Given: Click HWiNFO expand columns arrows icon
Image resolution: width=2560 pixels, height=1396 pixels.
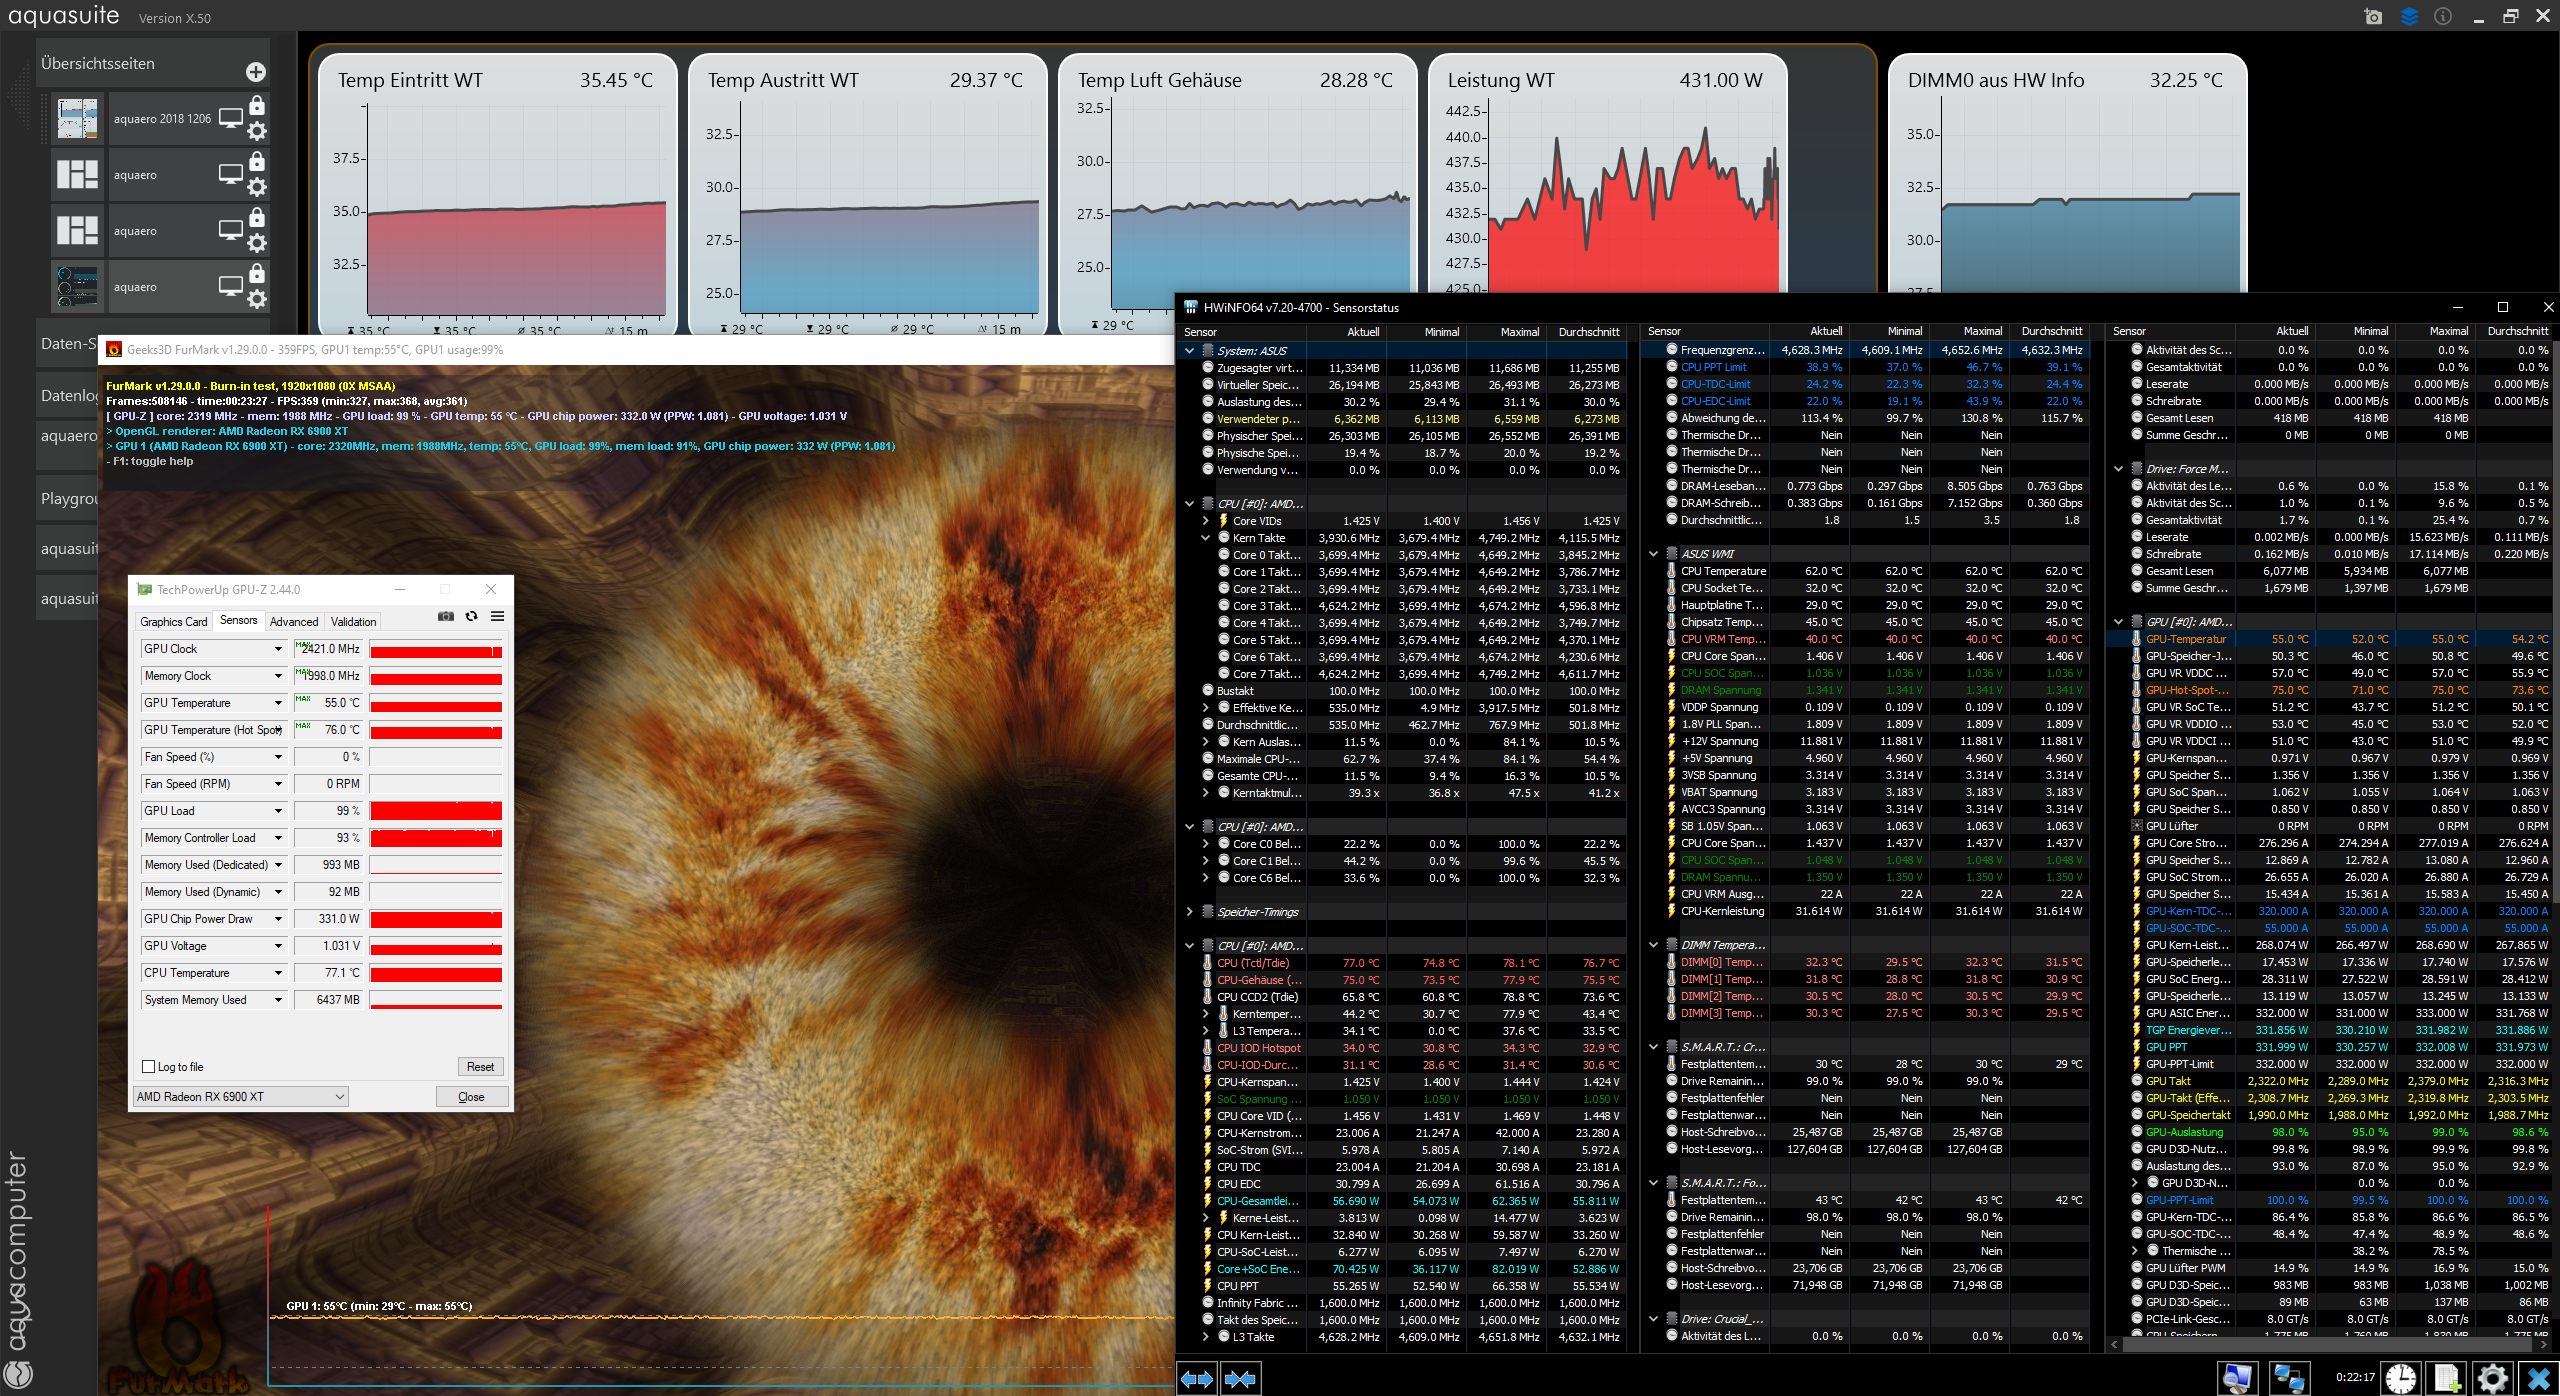Looking at the screenshot, I should point(1196,1379).
